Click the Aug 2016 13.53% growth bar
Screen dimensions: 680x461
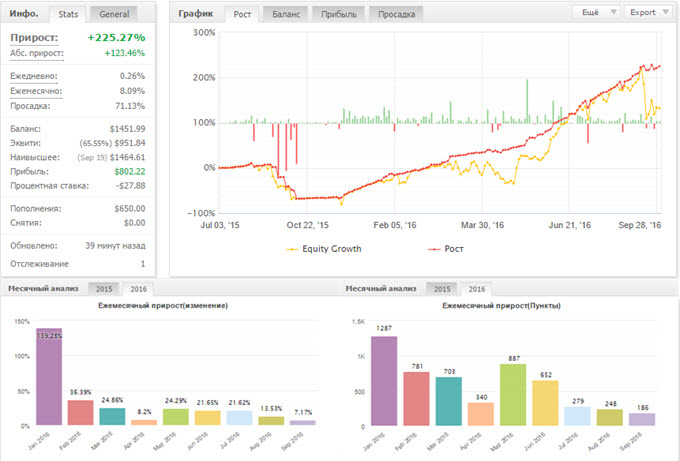(271, 421)
